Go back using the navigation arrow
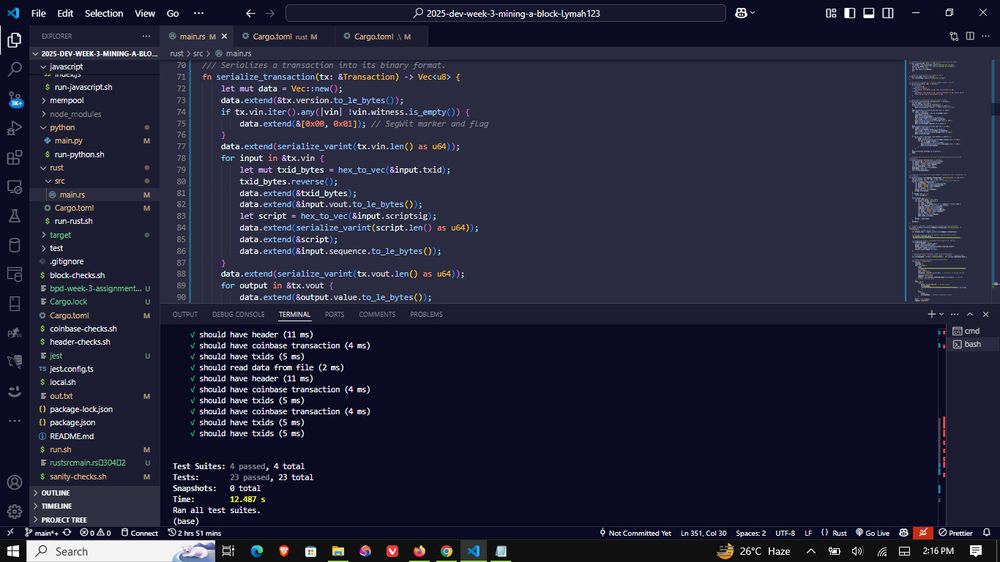 (250, 13)
